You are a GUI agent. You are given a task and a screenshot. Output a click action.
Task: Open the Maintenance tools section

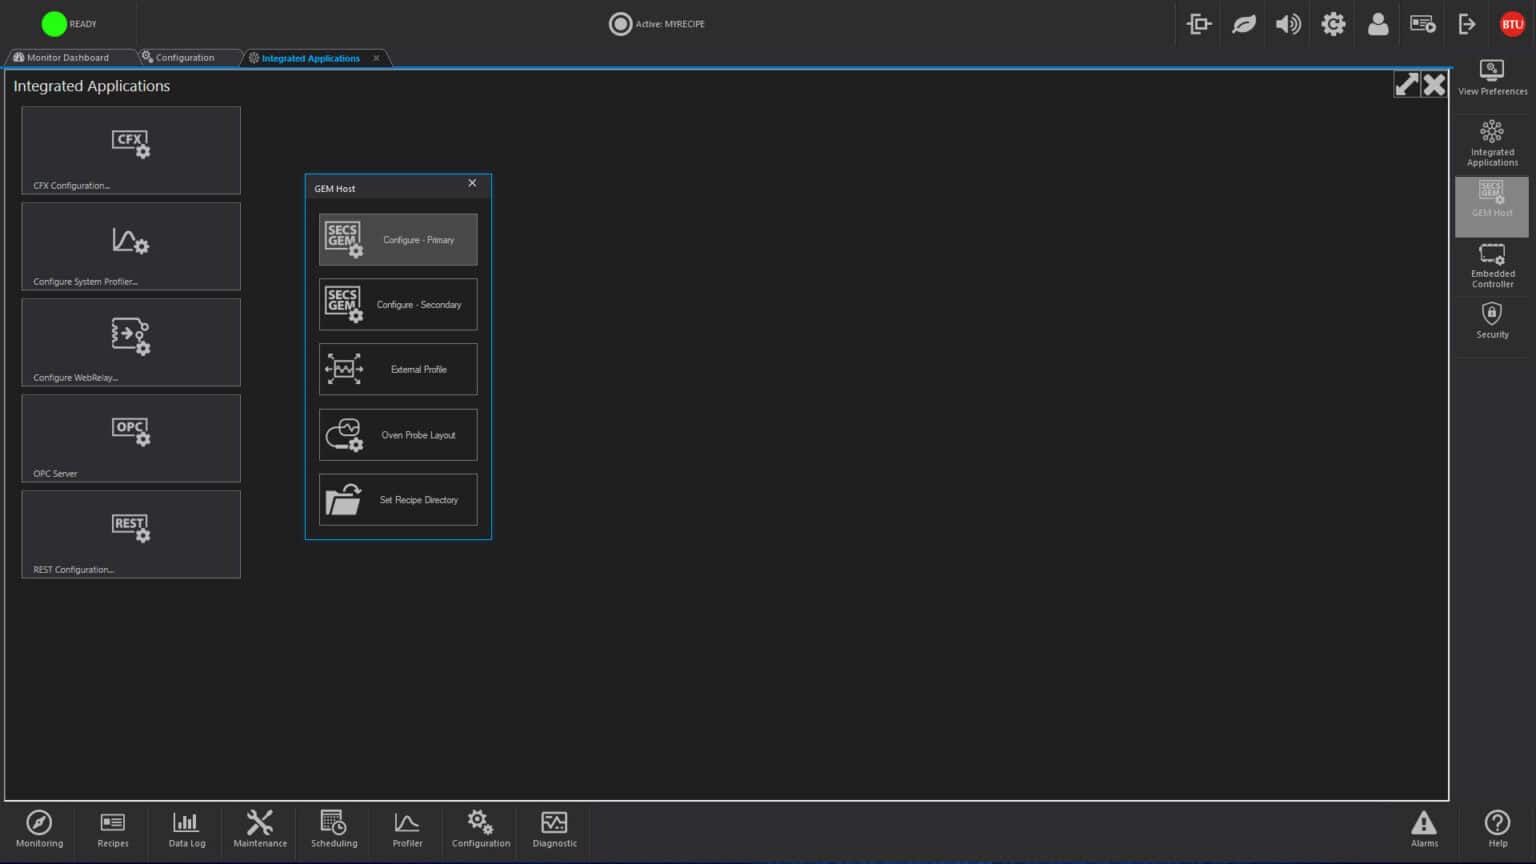[x=260, y=829]
